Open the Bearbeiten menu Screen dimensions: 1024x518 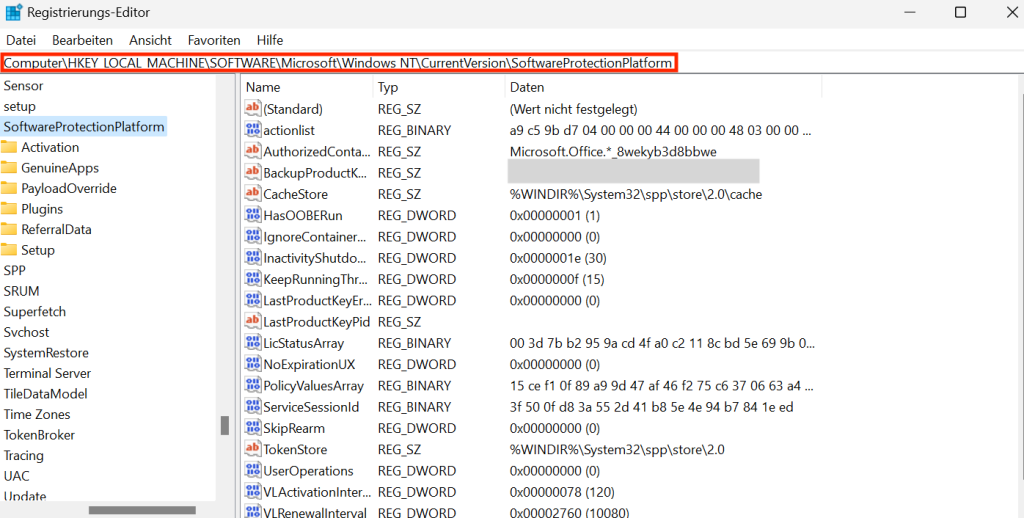82,40
